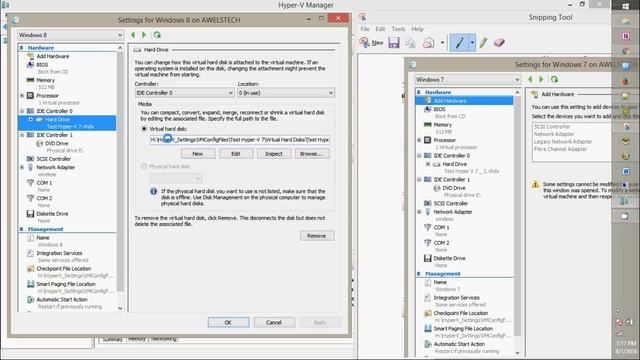Collapse the Hardware section in Windows 8 settings
Image resolution: width=640 pixels, height=360 pixels.
pos(21,48)
